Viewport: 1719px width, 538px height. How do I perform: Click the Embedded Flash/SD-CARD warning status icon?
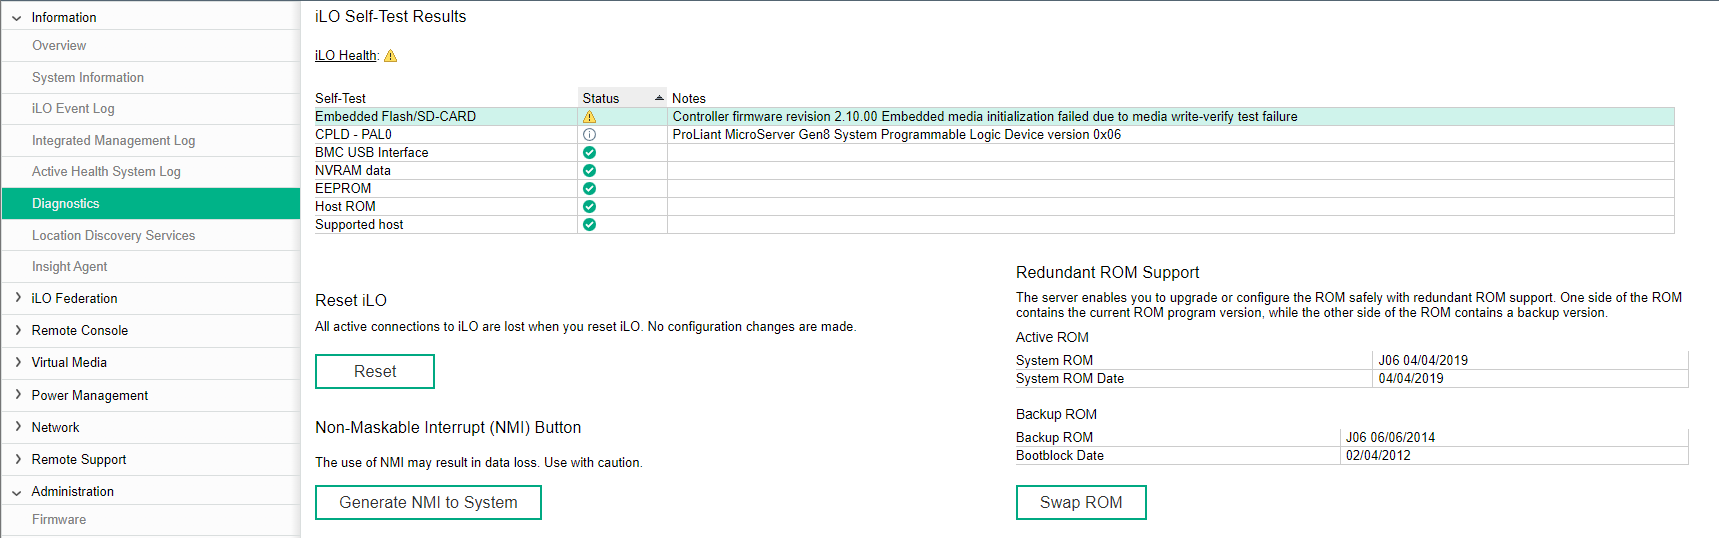[589, 117]
